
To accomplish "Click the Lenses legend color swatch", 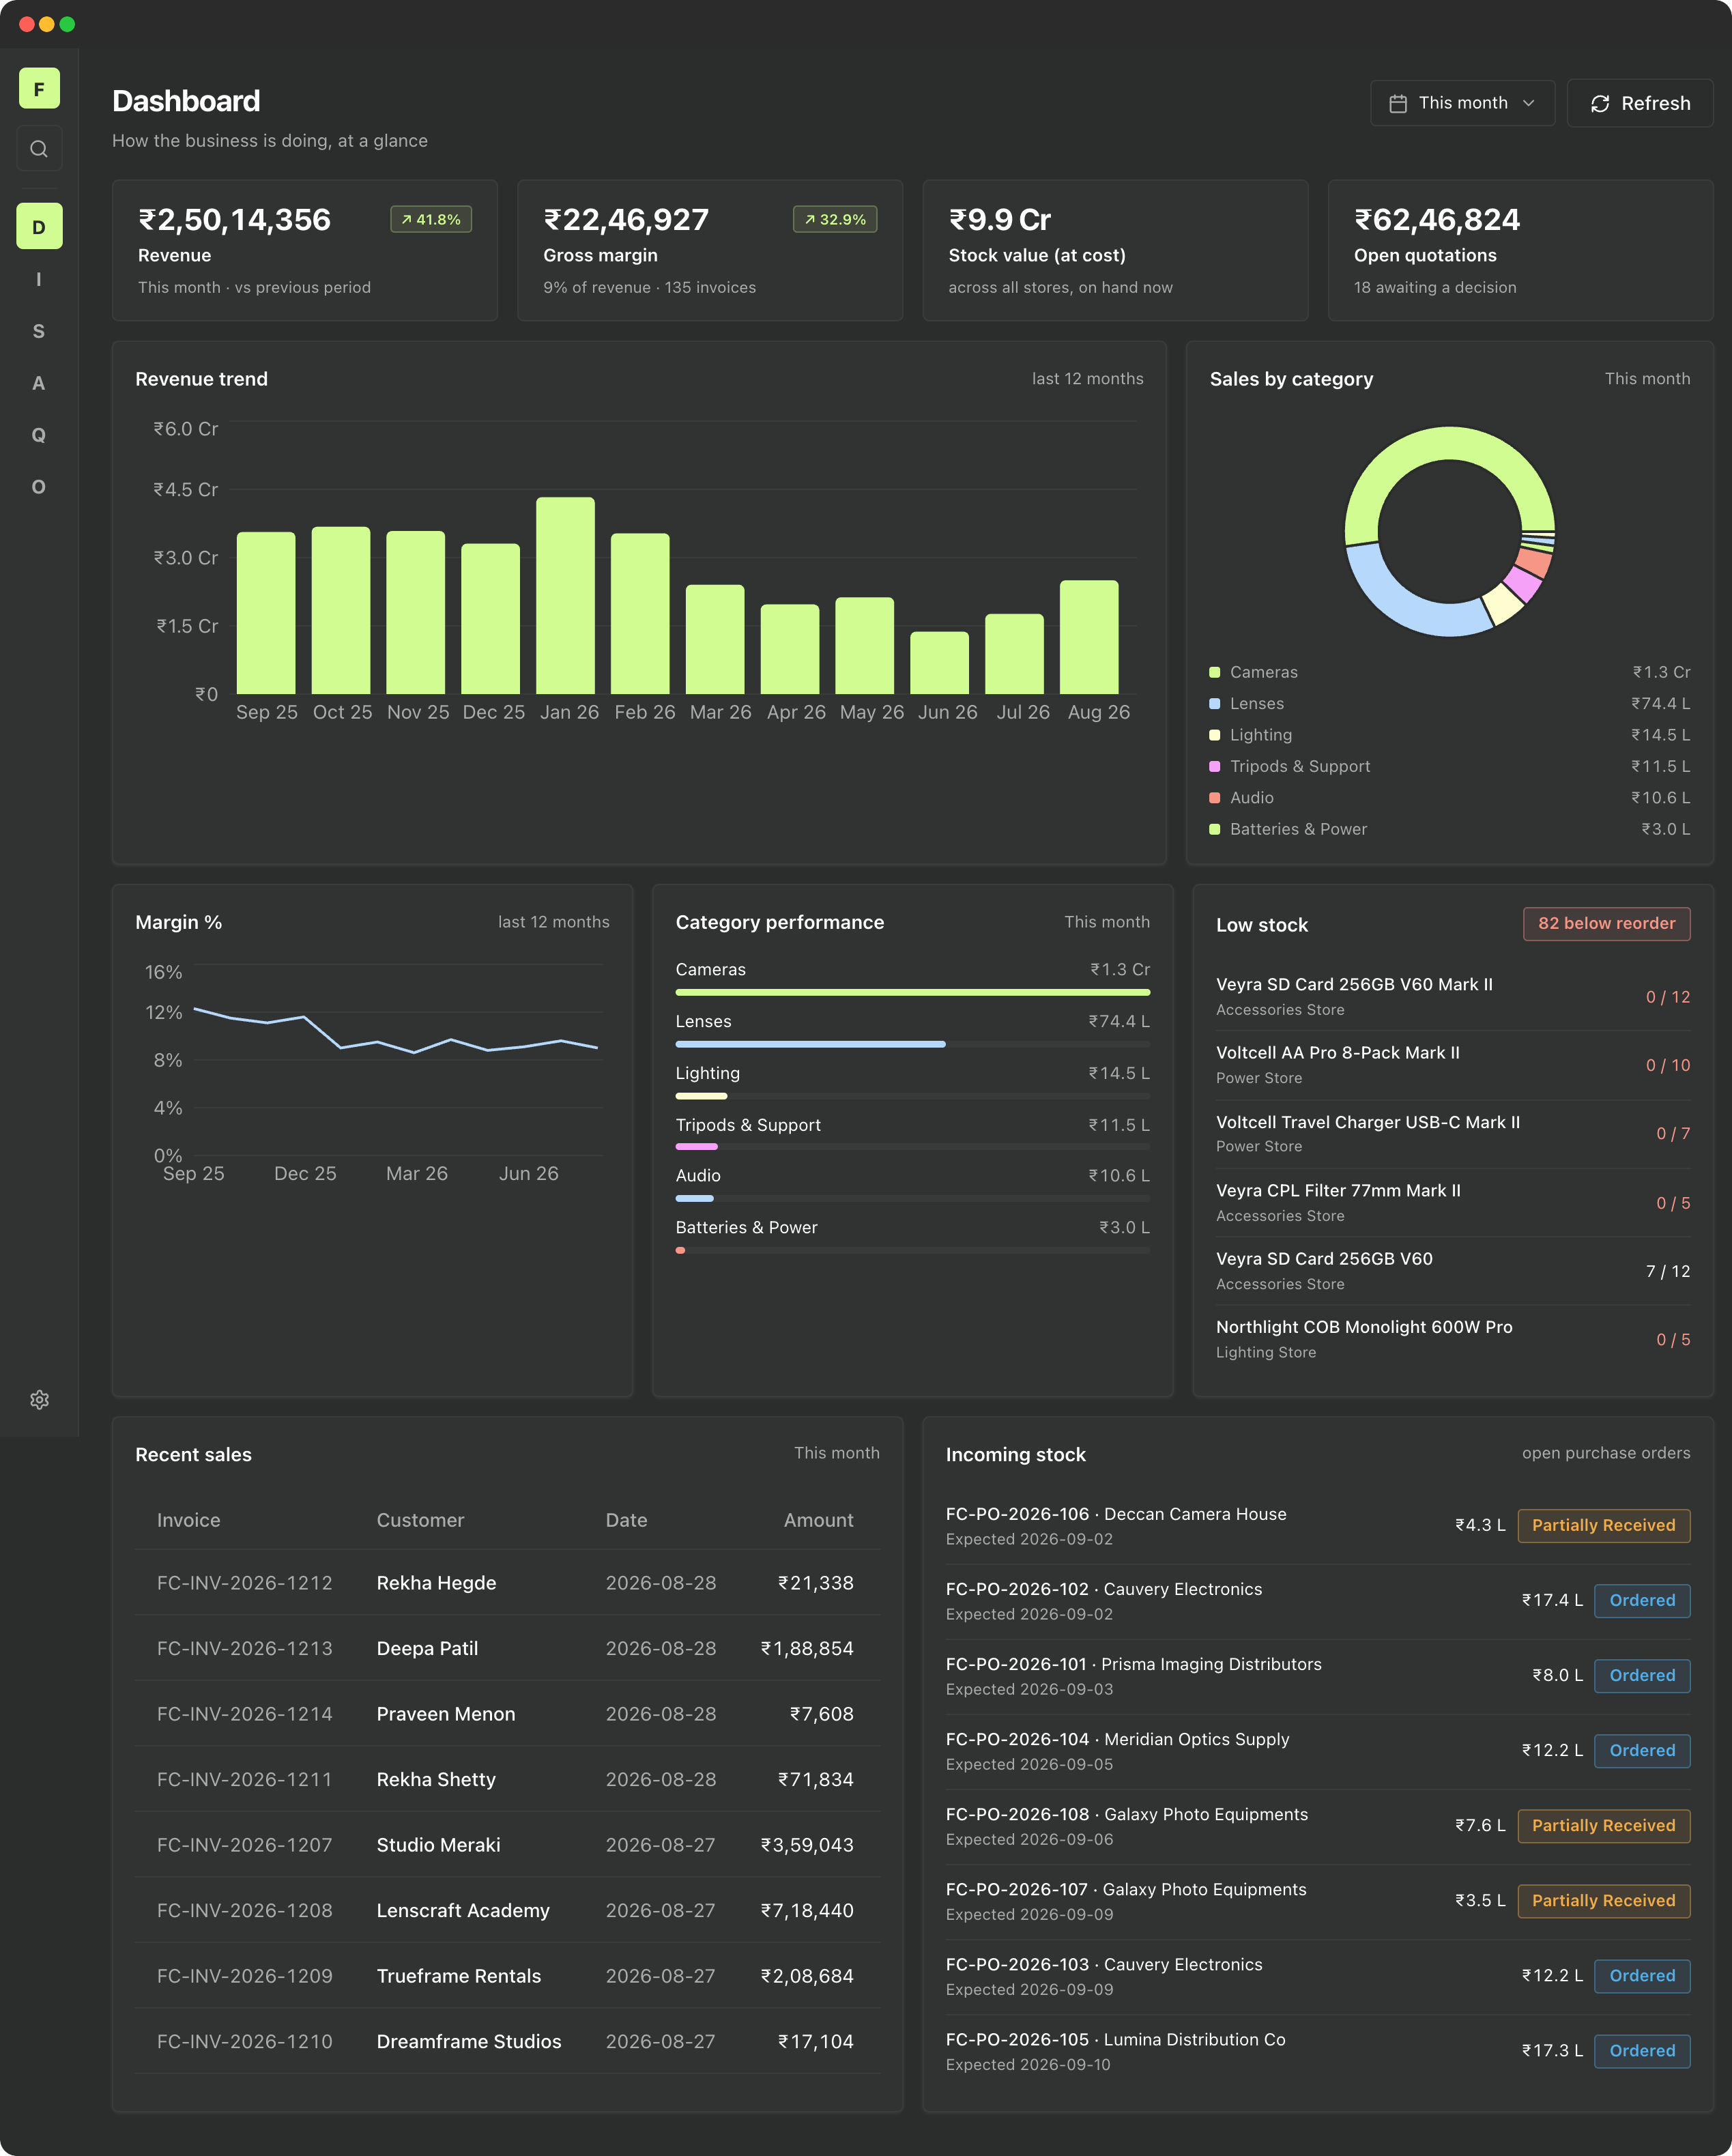I will [1215, 704].
